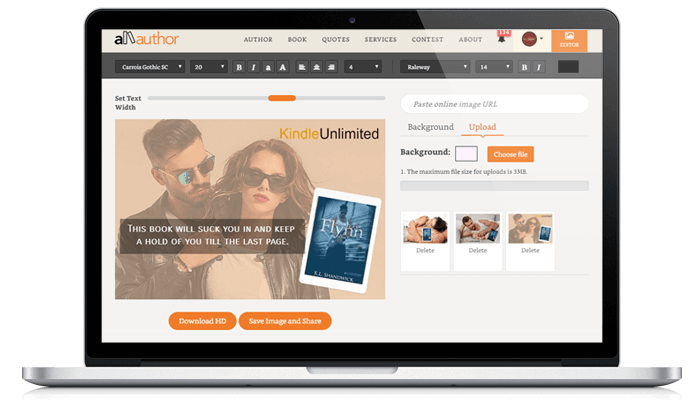Toggle italic beside the size 14 dropdown
The width and height of the screenshot is (700, 402).
click(538, 67)
